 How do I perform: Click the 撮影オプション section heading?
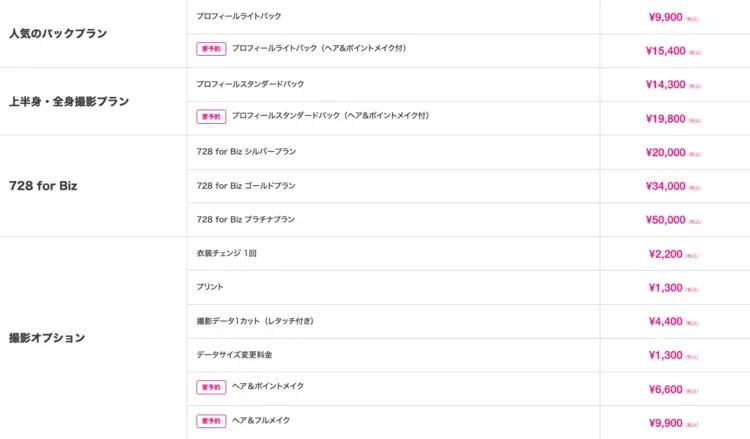[x=47, y=338]
